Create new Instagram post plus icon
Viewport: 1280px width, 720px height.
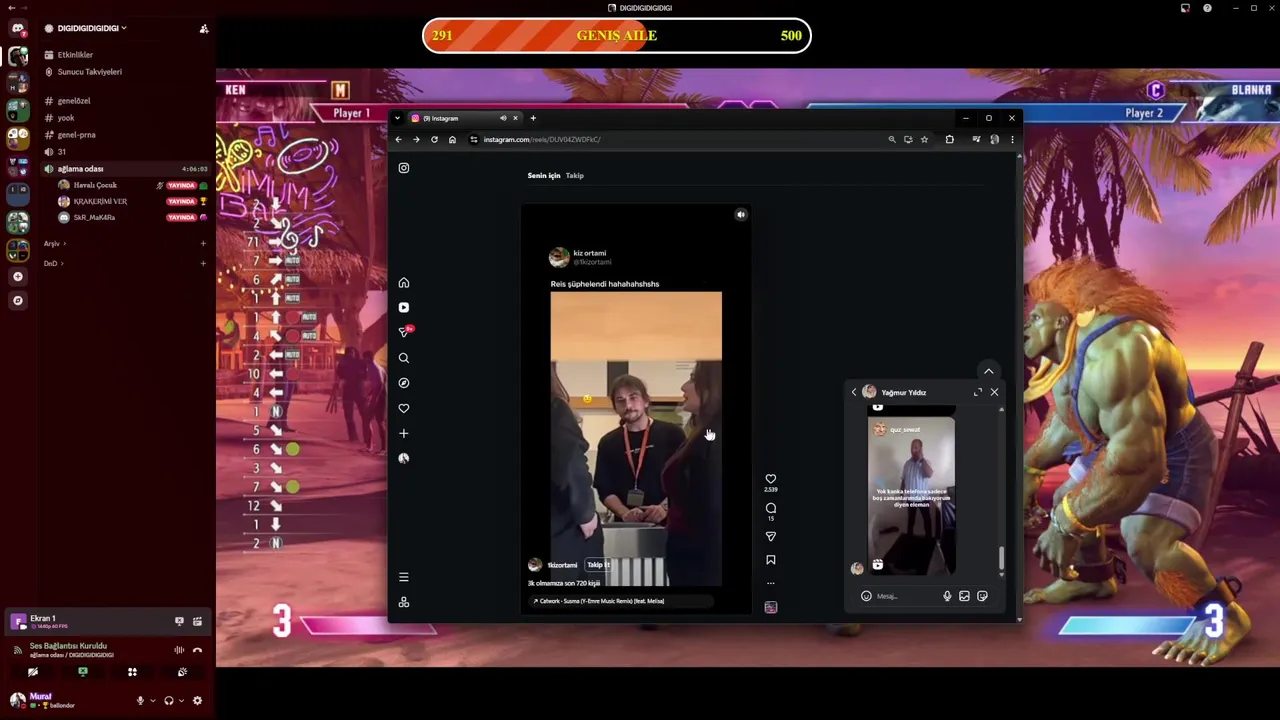[404, 433]
